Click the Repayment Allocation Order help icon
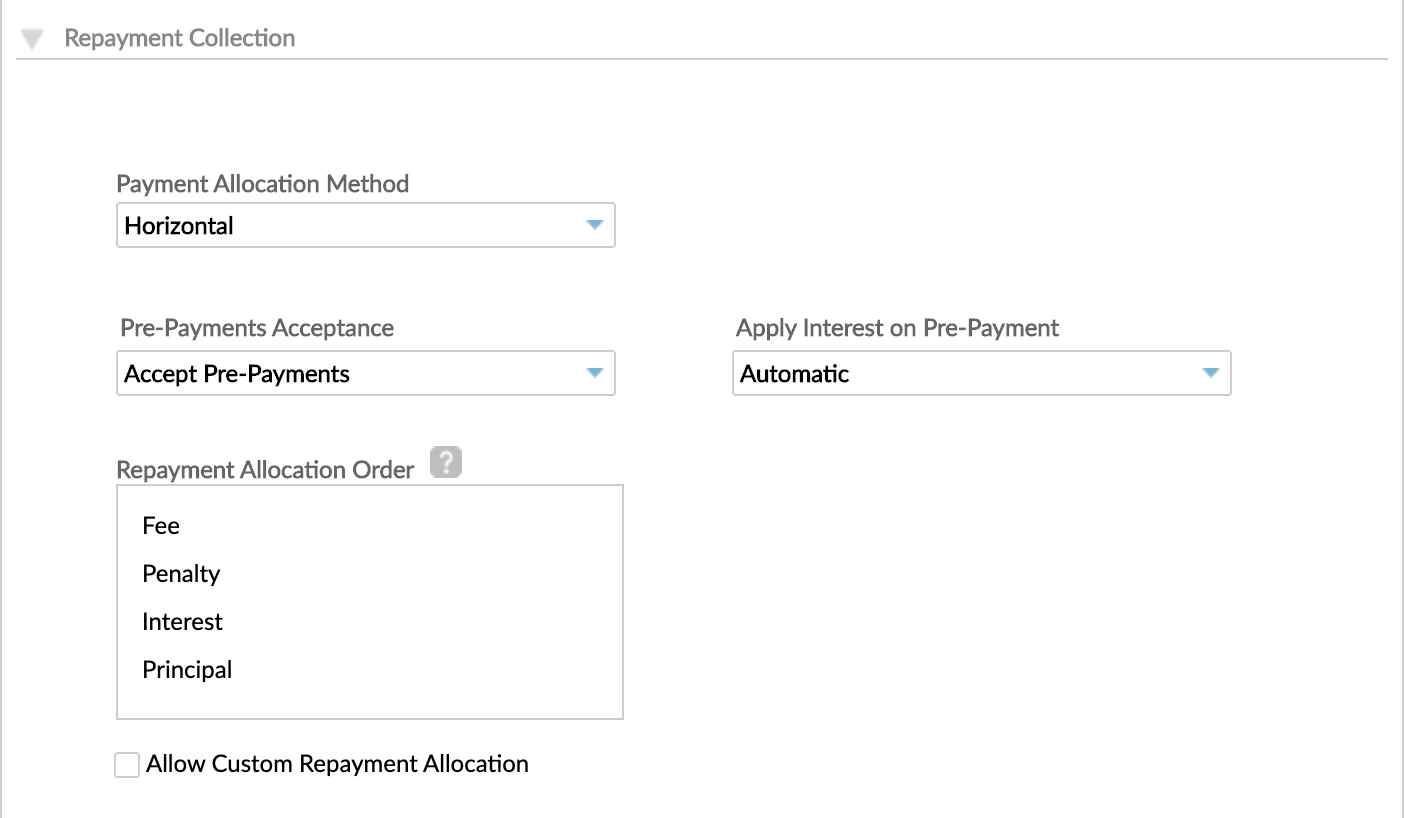The image size is (1404, 818). [446, 462]
